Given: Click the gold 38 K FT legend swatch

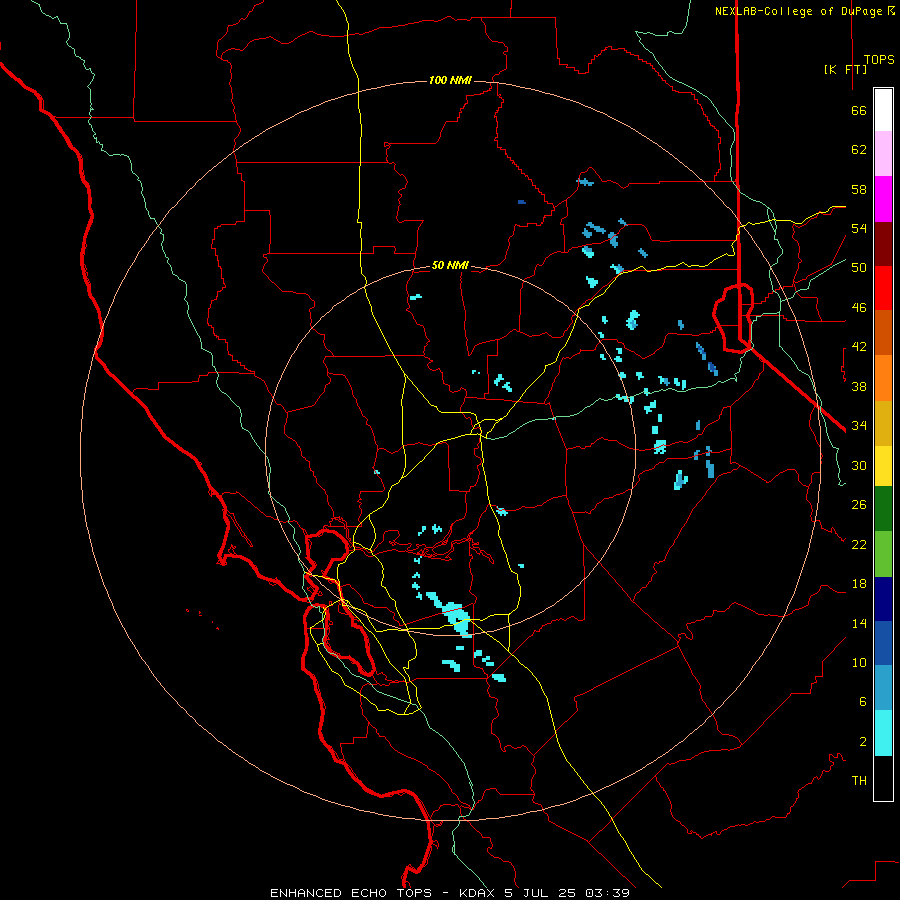Looking at the screenshot, I should click(883, 423).
